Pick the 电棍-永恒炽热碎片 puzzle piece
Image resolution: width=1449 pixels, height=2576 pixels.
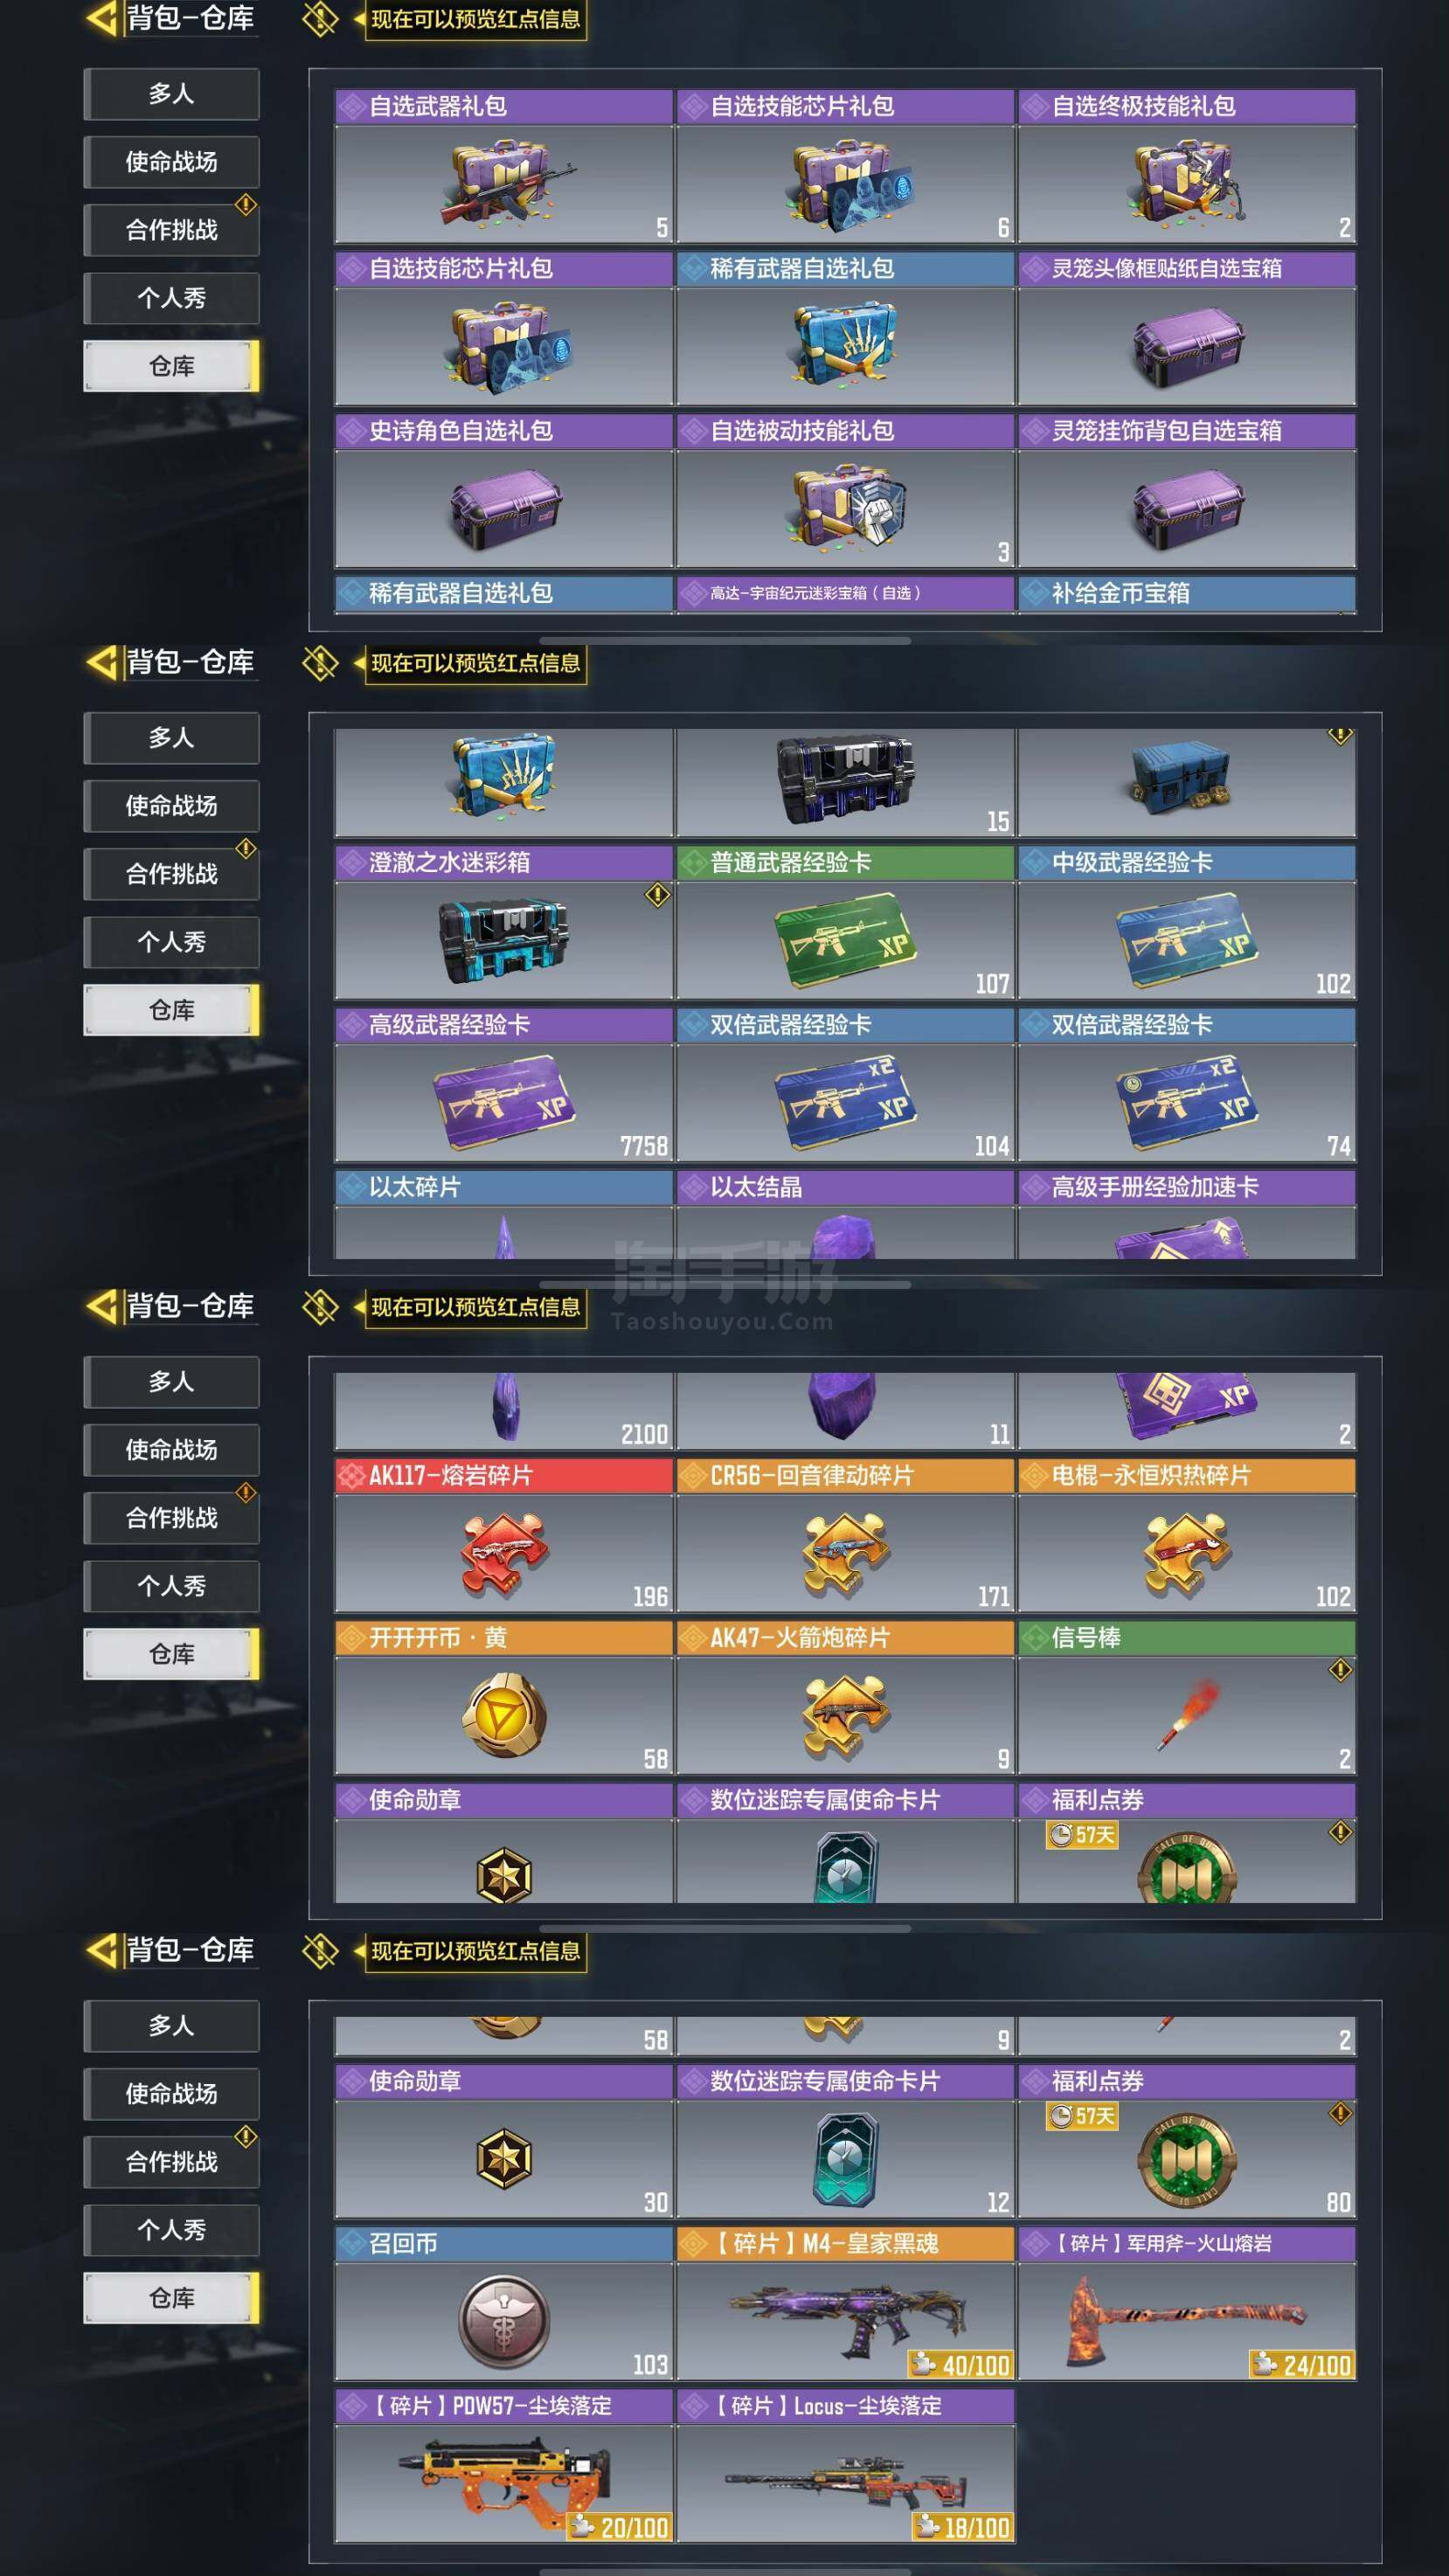(x=1186, y=1535)
